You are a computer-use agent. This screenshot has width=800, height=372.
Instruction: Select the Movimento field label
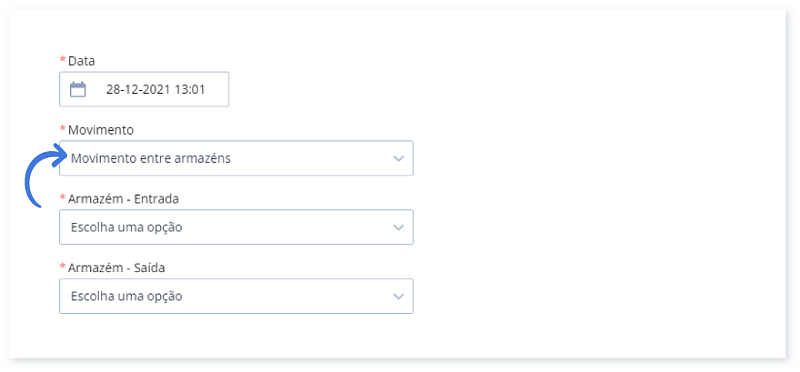click(101, 130)
